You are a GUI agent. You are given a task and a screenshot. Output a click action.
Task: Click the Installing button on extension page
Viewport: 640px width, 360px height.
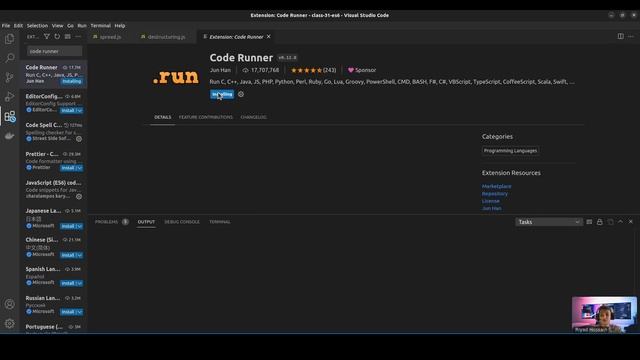coord(222,94)
